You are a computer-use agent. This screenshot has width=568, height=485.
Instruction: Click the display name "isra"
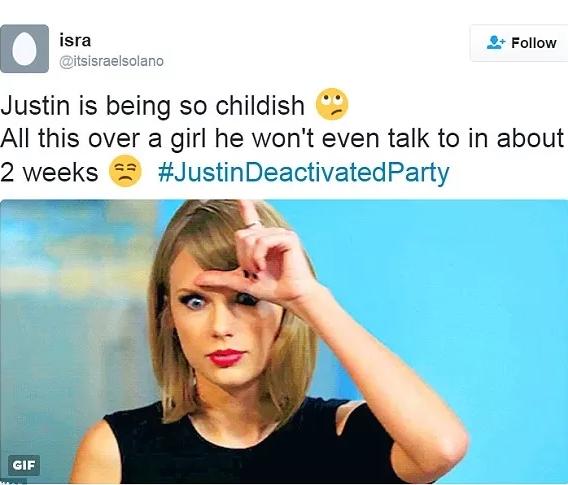(x=75, y=40)
